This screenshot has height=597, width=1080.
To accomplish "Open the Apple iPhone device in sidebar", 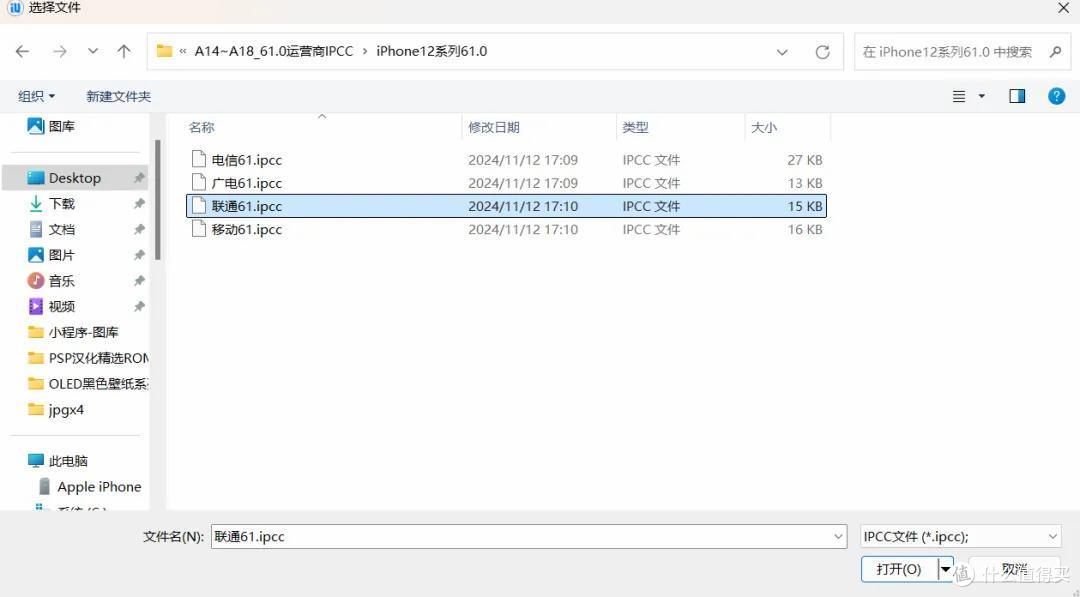I will (98, 487).
